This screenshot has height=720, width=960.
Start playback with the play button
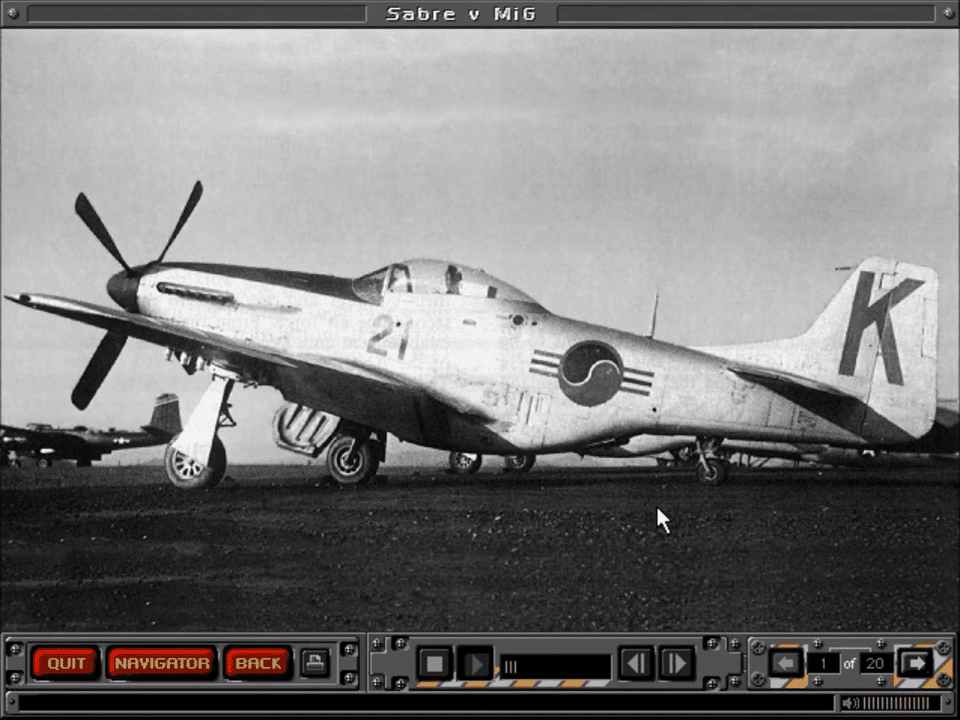click(475, 663)
